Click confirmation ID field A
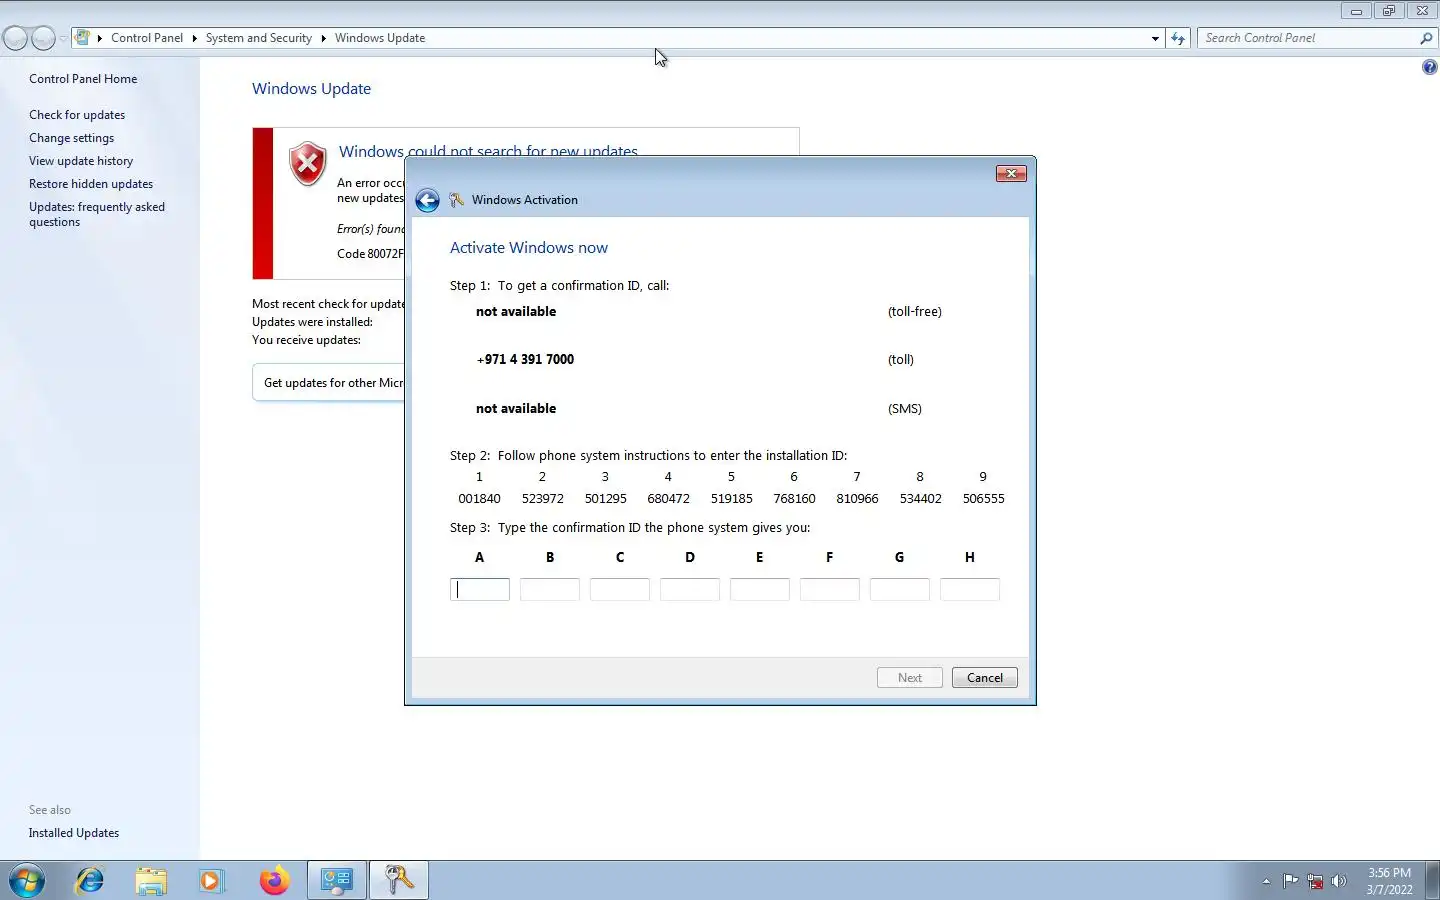The width and height of the screenshot is (1440, 900). pyautogui.click(x=480, y=589)
